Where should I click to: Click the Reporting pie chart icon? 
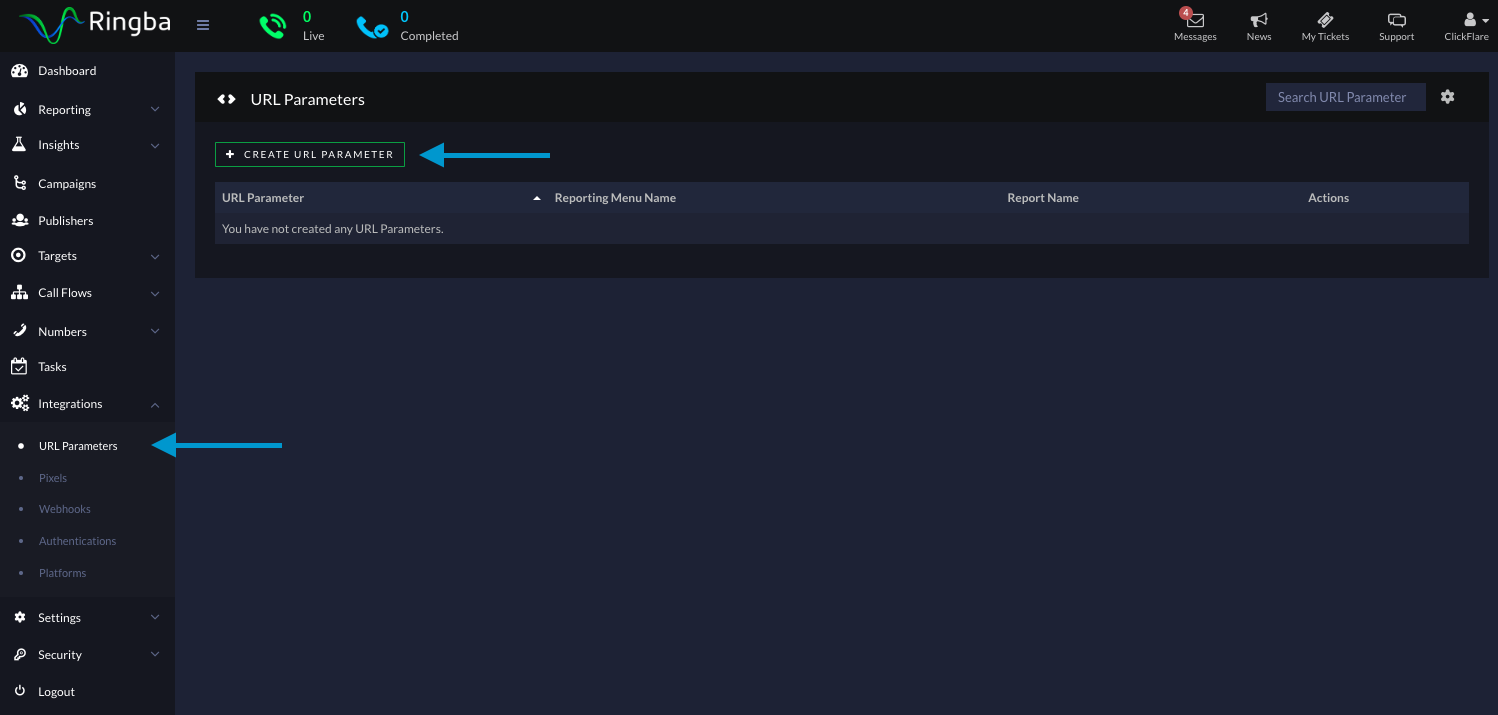pos(19,109)
